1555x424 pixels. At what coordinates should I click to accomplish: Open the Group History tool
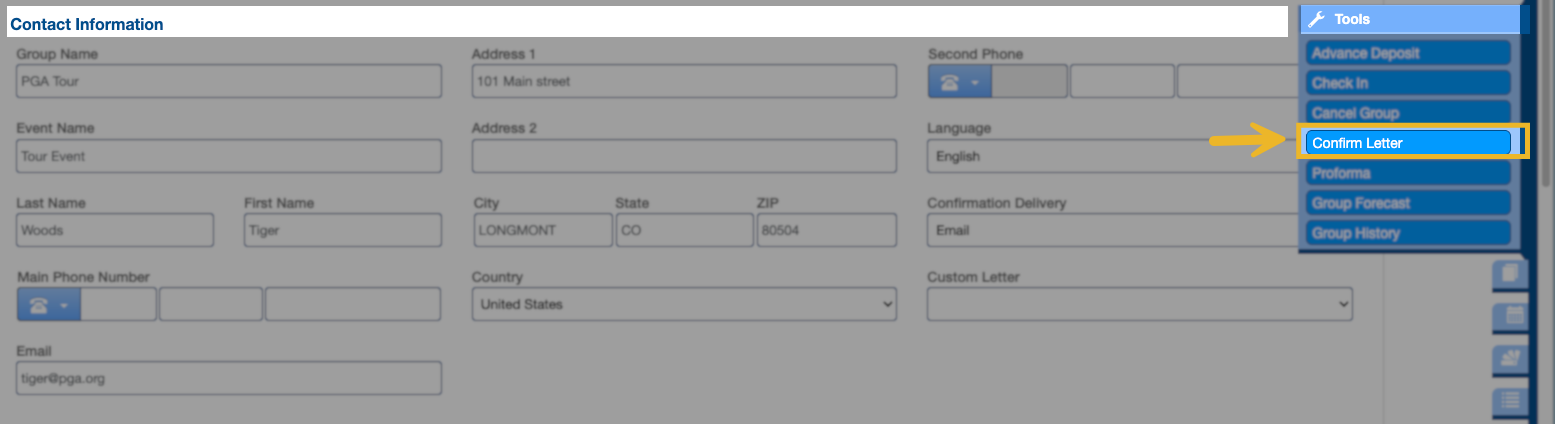tap(1407, 233)
